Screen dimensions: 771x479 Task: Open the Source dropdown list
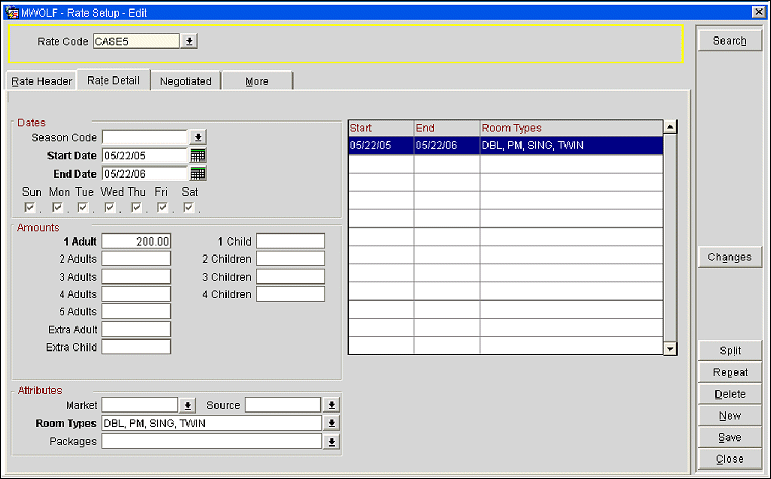(332, 405)
